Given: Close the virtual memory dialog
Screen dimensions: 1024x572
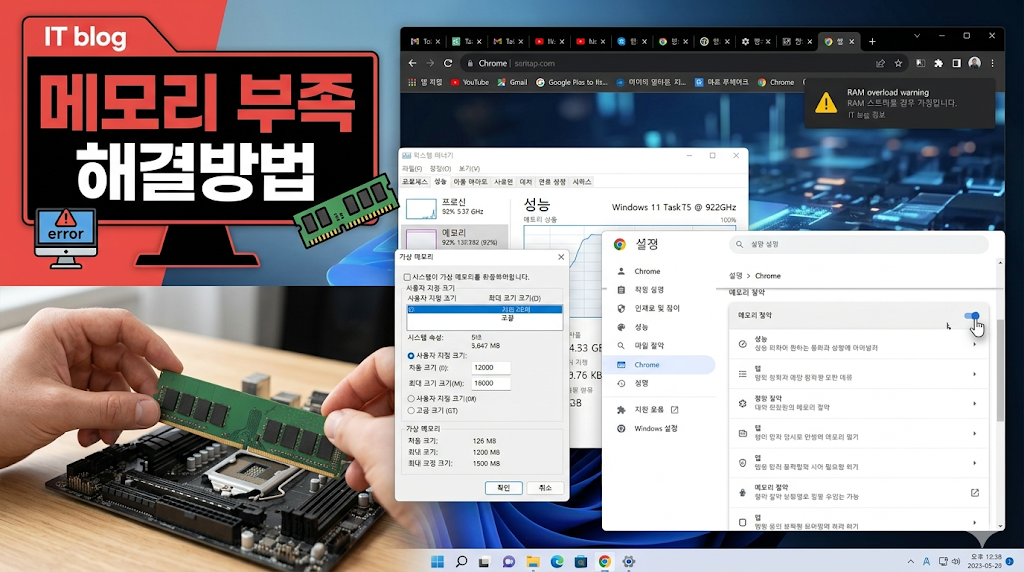Looking at the screenshot, I should pos(561,257).
